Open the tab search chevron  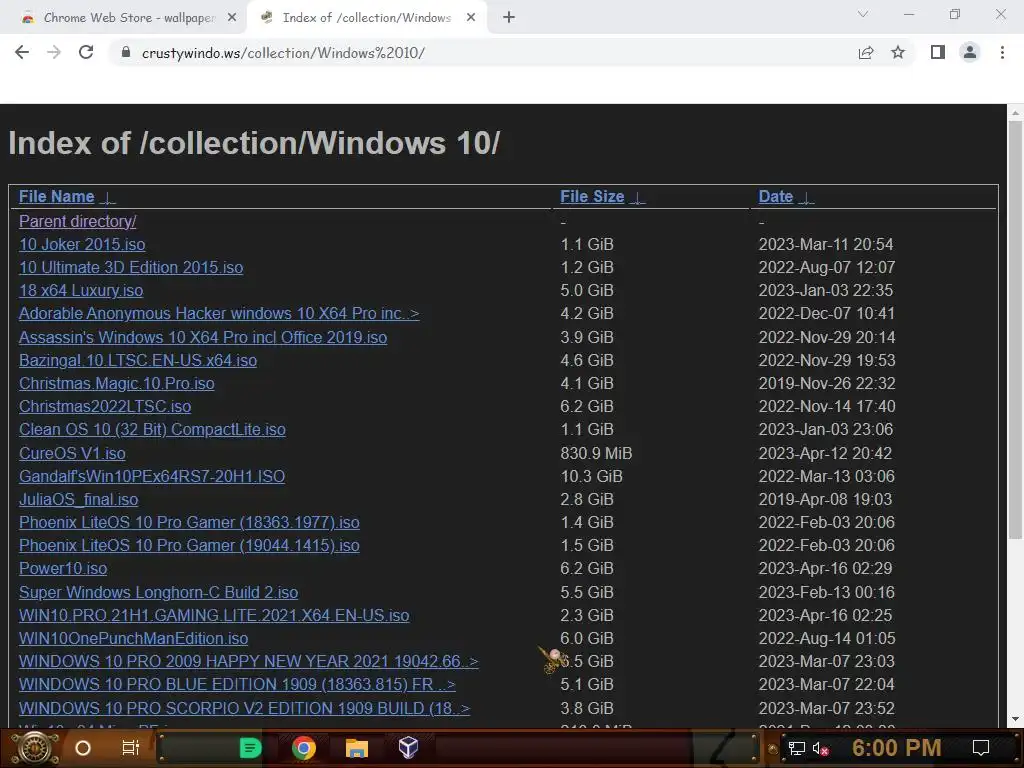pyautogui.click(x=863, y=14)
